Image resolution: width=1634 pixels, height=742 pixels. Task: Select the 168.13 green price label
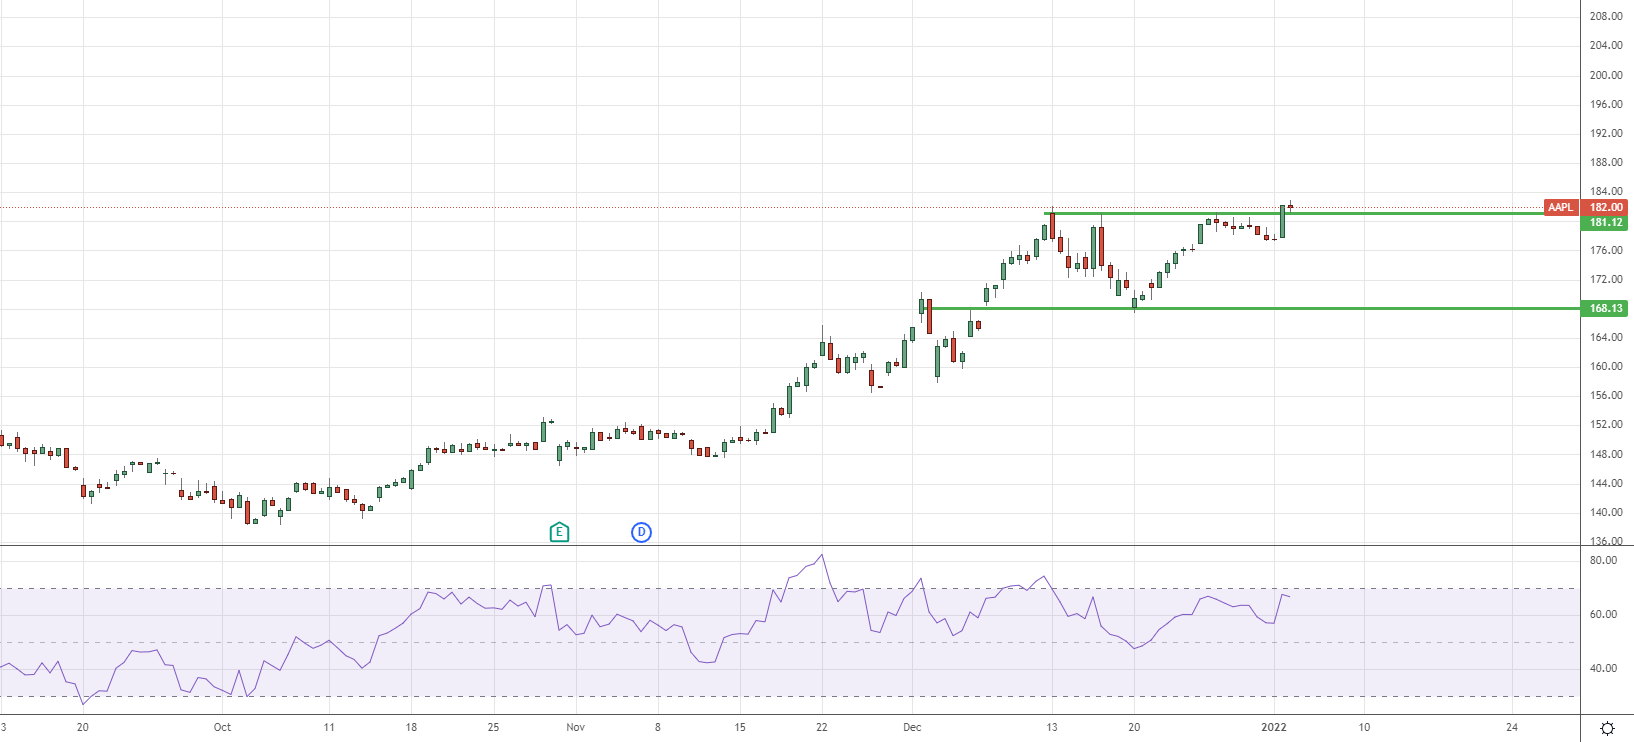(x=1606, y=309)
